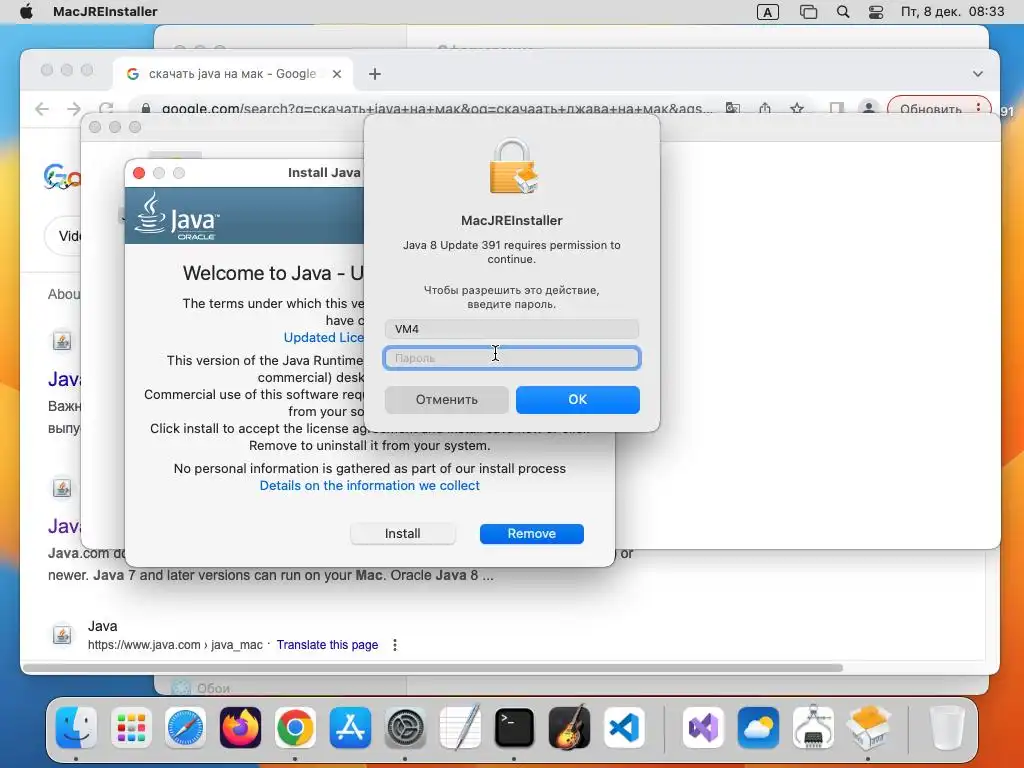The width and height of the screenshot is (1024, 768).
Task: Open Spotlight search in menu bar
Action: point(843,12)
